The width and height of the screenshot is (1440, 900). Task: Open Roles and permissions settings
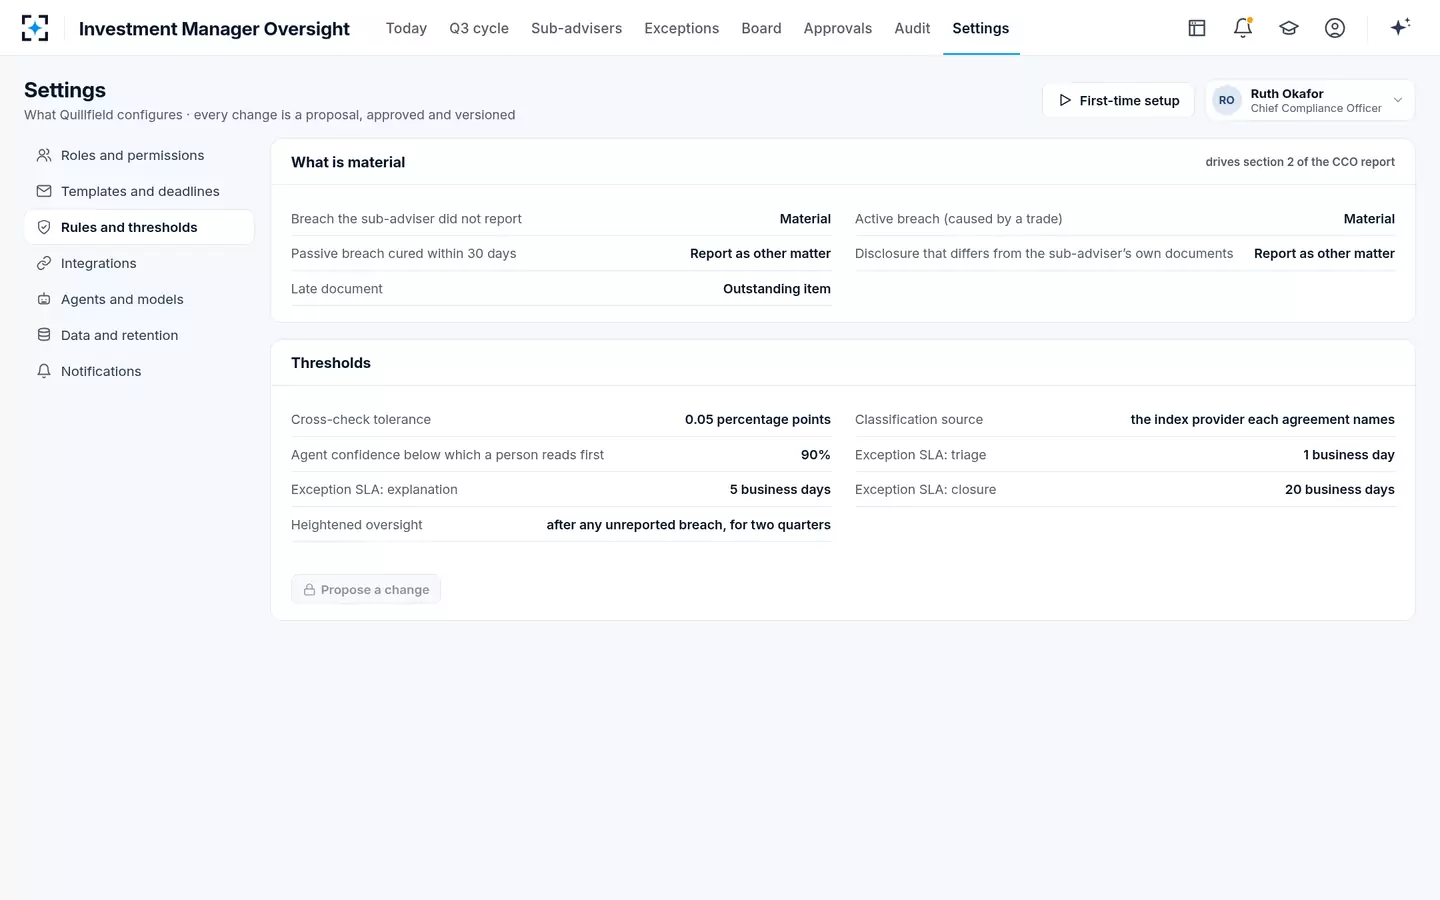tap(139, 155)
